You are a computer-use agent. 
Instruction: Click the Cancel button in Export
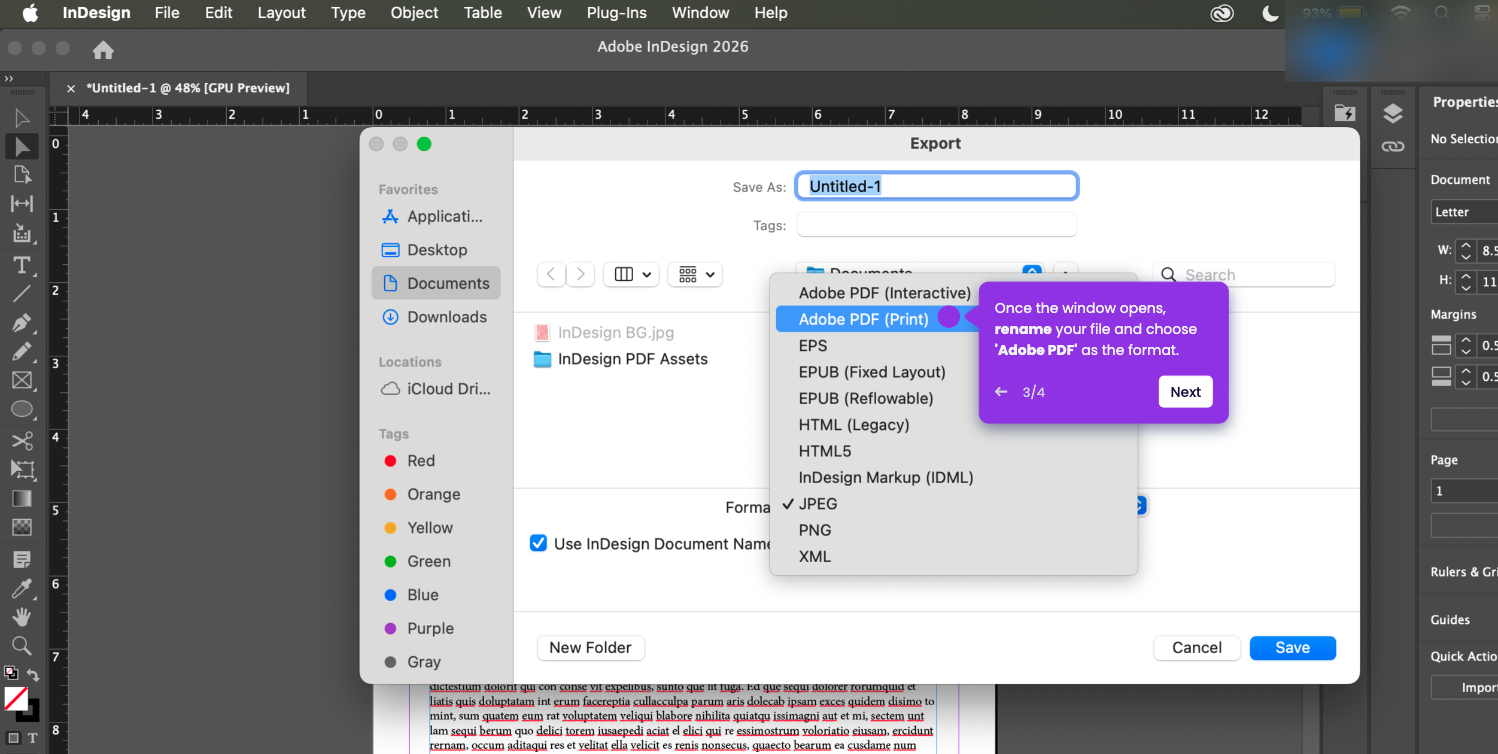pyautogui.click(x=1197, y=647)
